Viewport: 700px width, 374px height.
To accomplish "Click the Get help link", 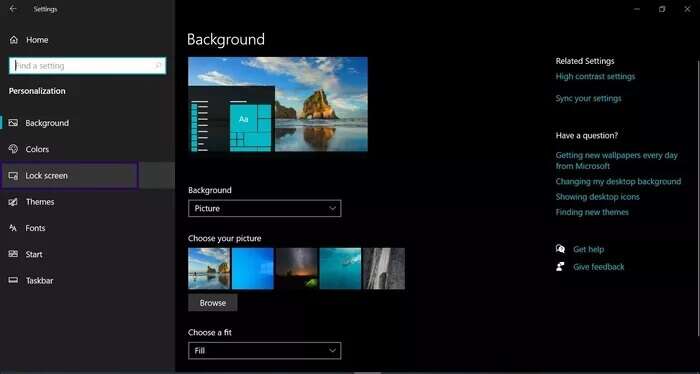I will (x=588, y=249).
